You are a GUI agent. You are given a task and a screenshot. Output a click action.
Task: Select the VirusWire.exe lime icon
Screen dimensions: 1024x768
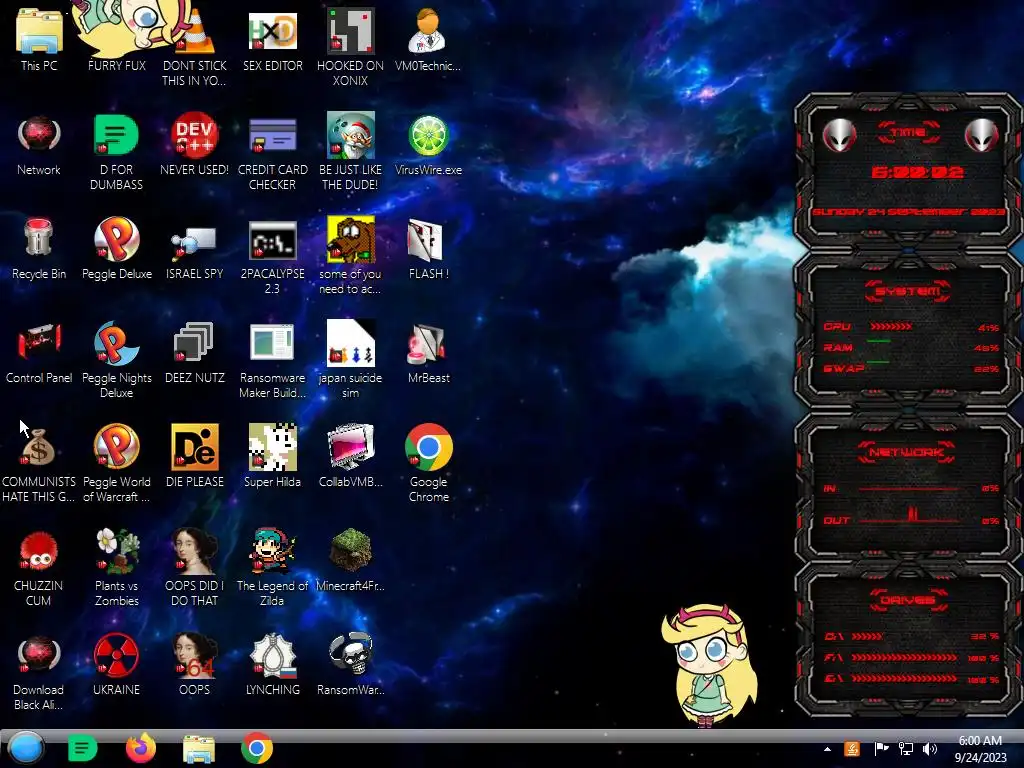[428, 145]
